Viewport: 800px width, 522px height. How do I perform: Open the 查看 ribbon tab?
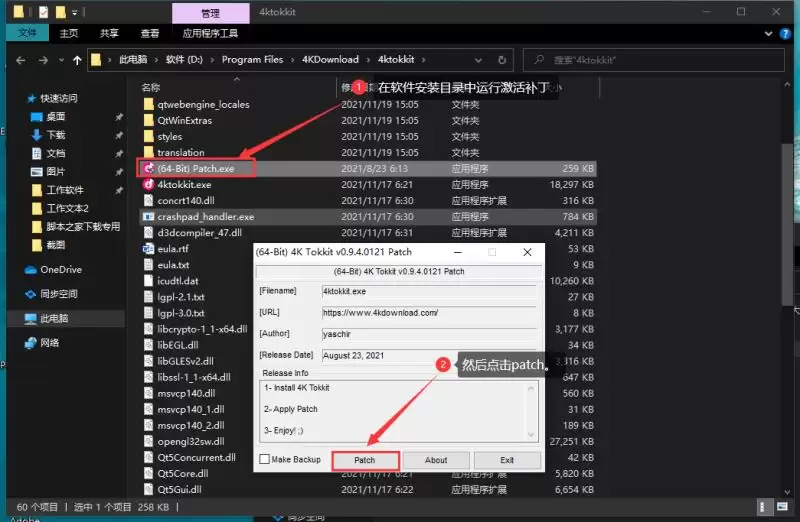tap(149, 34)
